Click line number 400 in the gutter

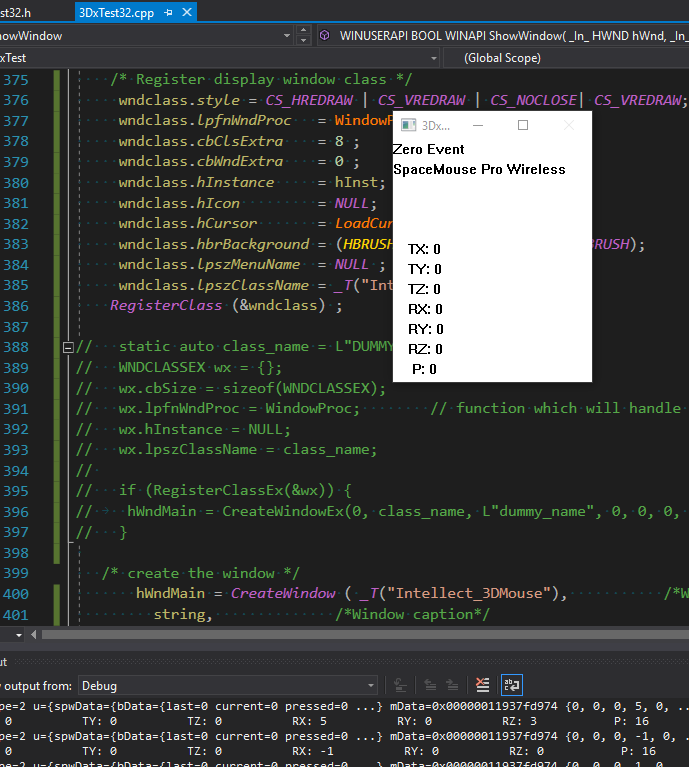coord(16,594)
